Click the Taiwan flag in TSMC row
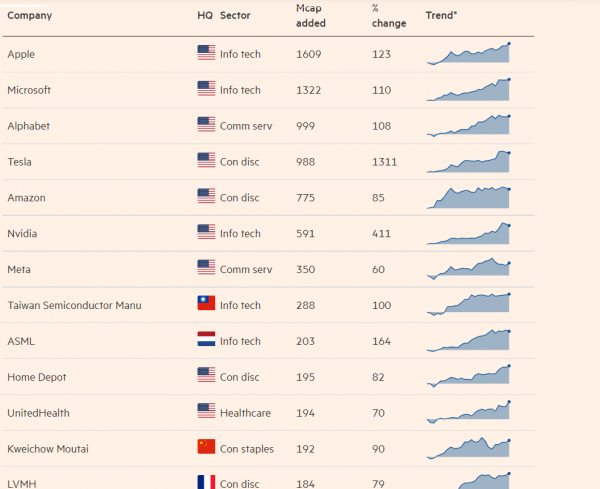600x489 pixels. (x=206, y=303)
